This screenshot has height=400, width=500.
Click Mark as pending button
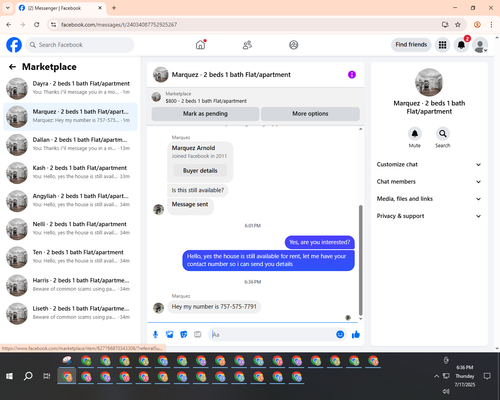pos(205,114)
